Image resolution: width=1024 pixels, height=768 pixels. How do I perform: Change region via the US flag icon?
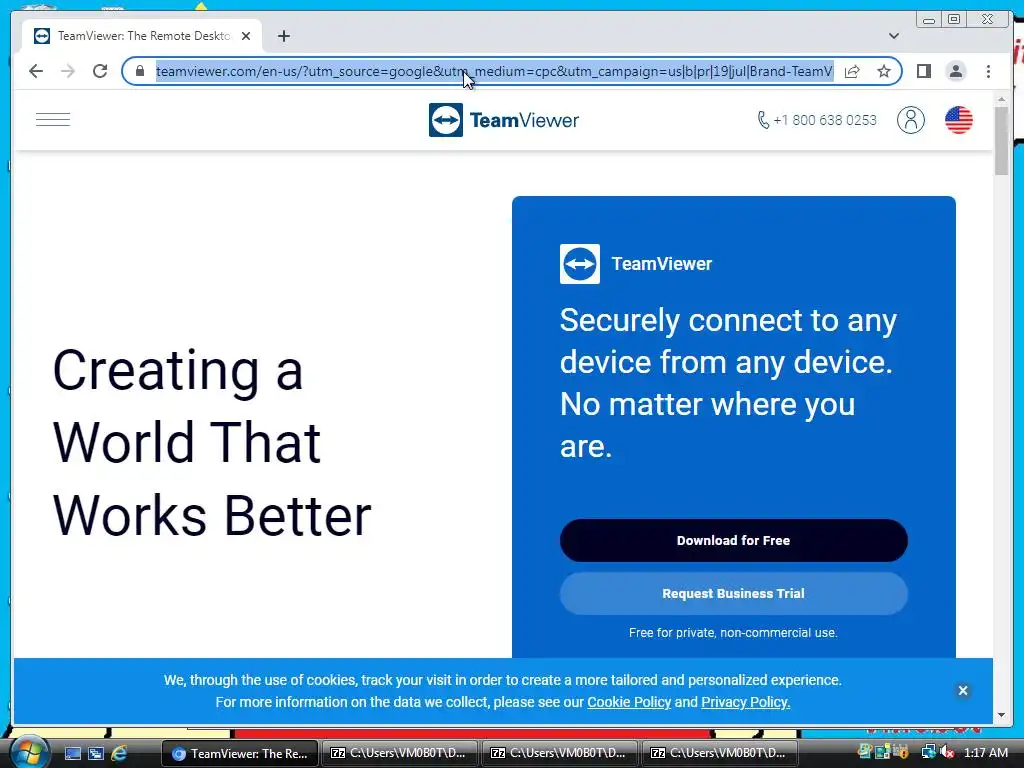tap(959, 120)
